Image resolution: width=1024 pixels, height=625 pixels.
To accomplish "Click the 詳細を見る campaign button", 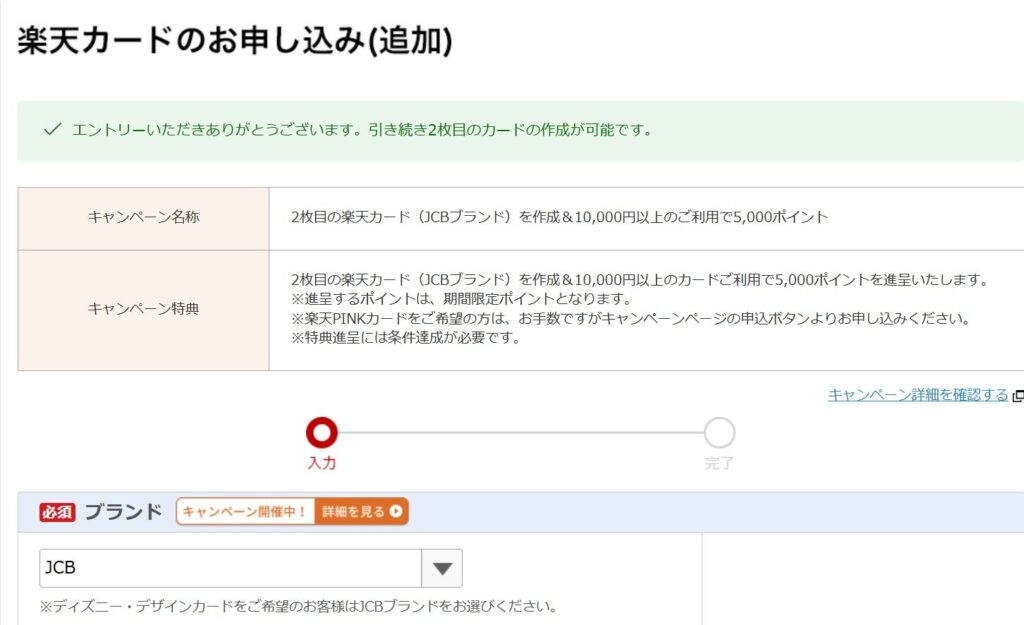I will (x=361, y=511).
